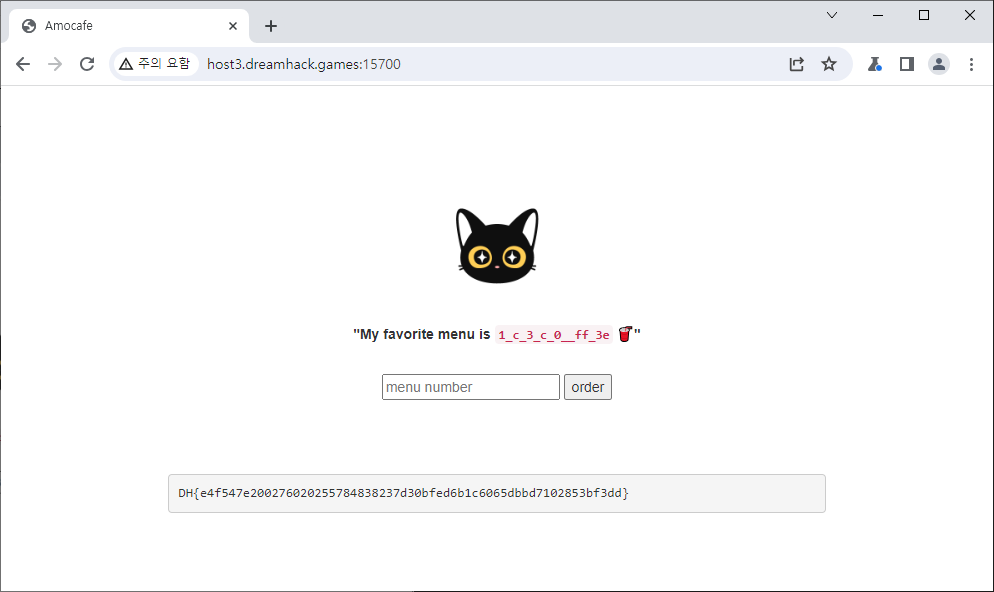Image resolution: width=994 pixels, height=592 pixels.
Task: Toggle the browser side panel
Action: point(906,64)
